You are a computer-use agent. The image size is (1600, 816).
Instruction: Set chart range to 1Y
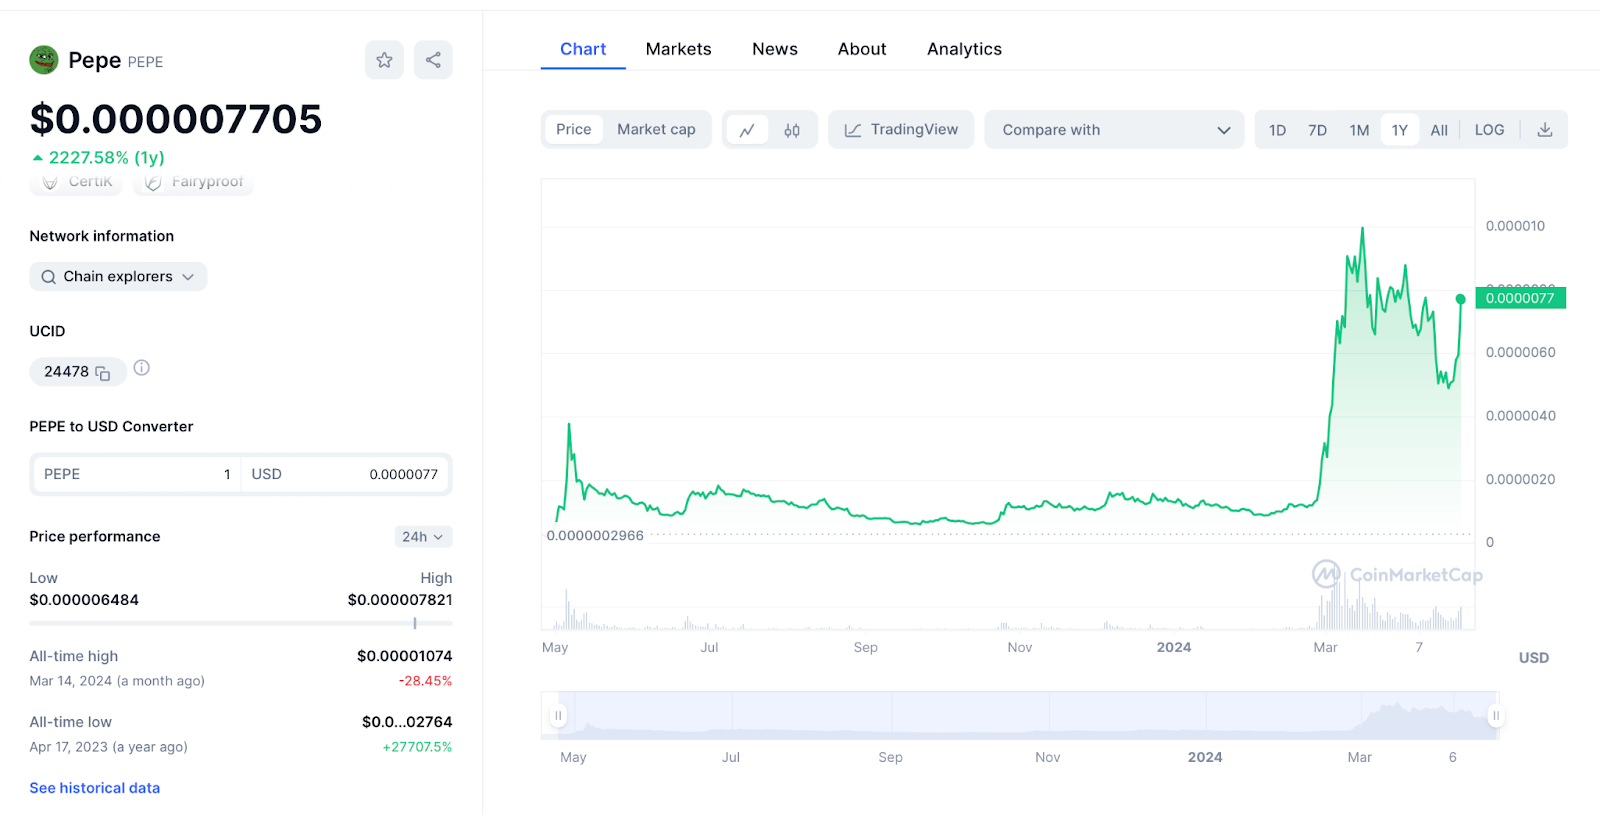1400,130
